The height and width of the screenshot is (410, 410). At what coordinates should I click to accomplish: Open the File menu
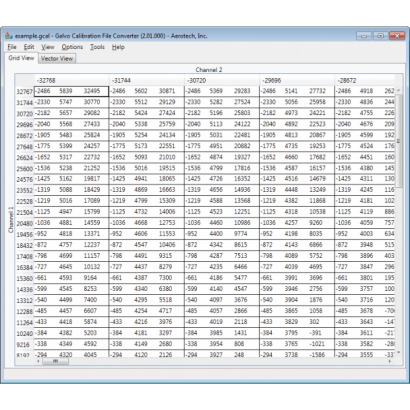[x=12, y=47]
